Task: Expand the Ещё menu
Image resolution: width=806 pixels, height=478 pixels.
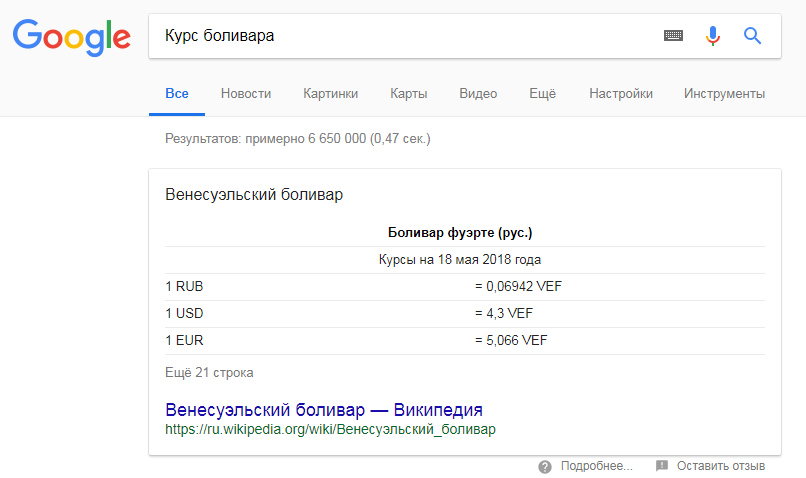Action: pyautogui.click(x=543, y=94)
